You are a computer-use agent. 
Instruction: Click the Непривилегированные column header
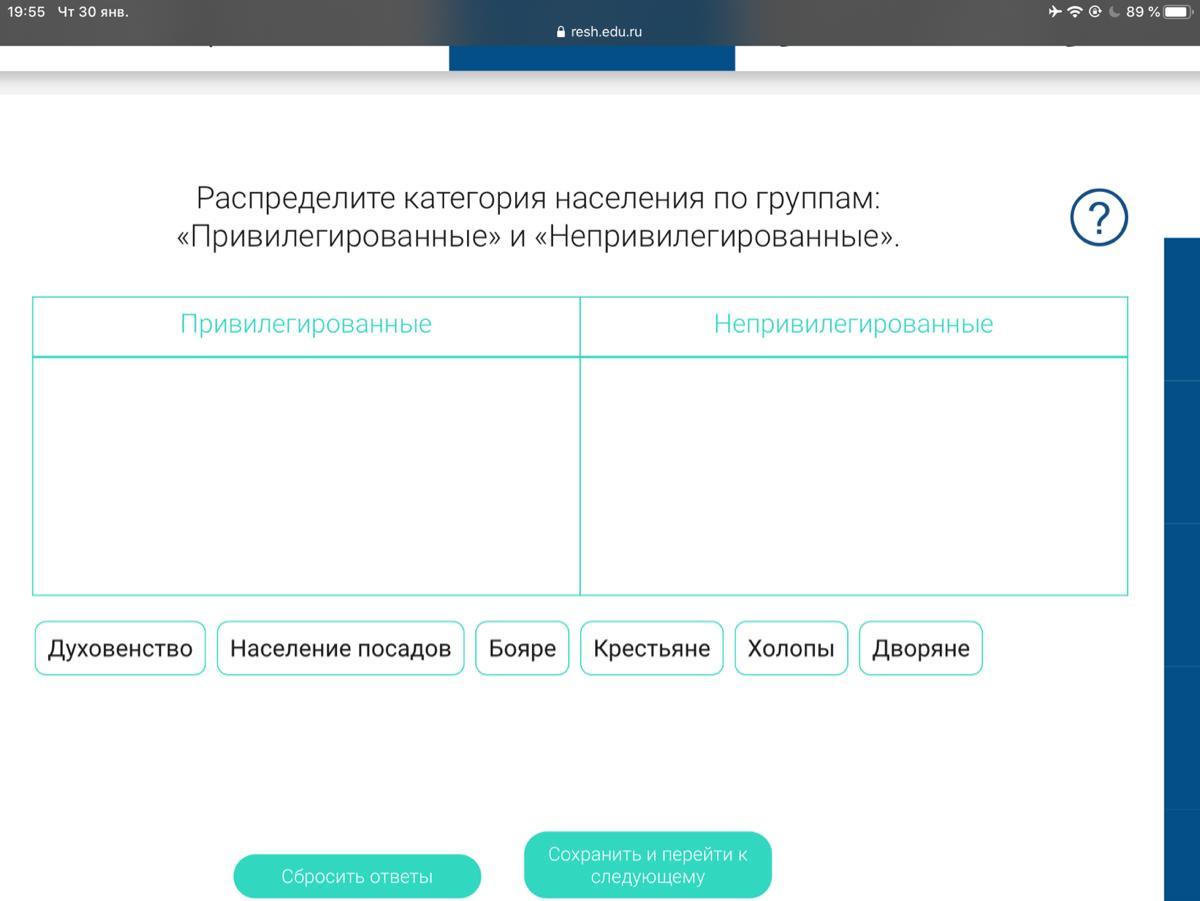(853, 324)
